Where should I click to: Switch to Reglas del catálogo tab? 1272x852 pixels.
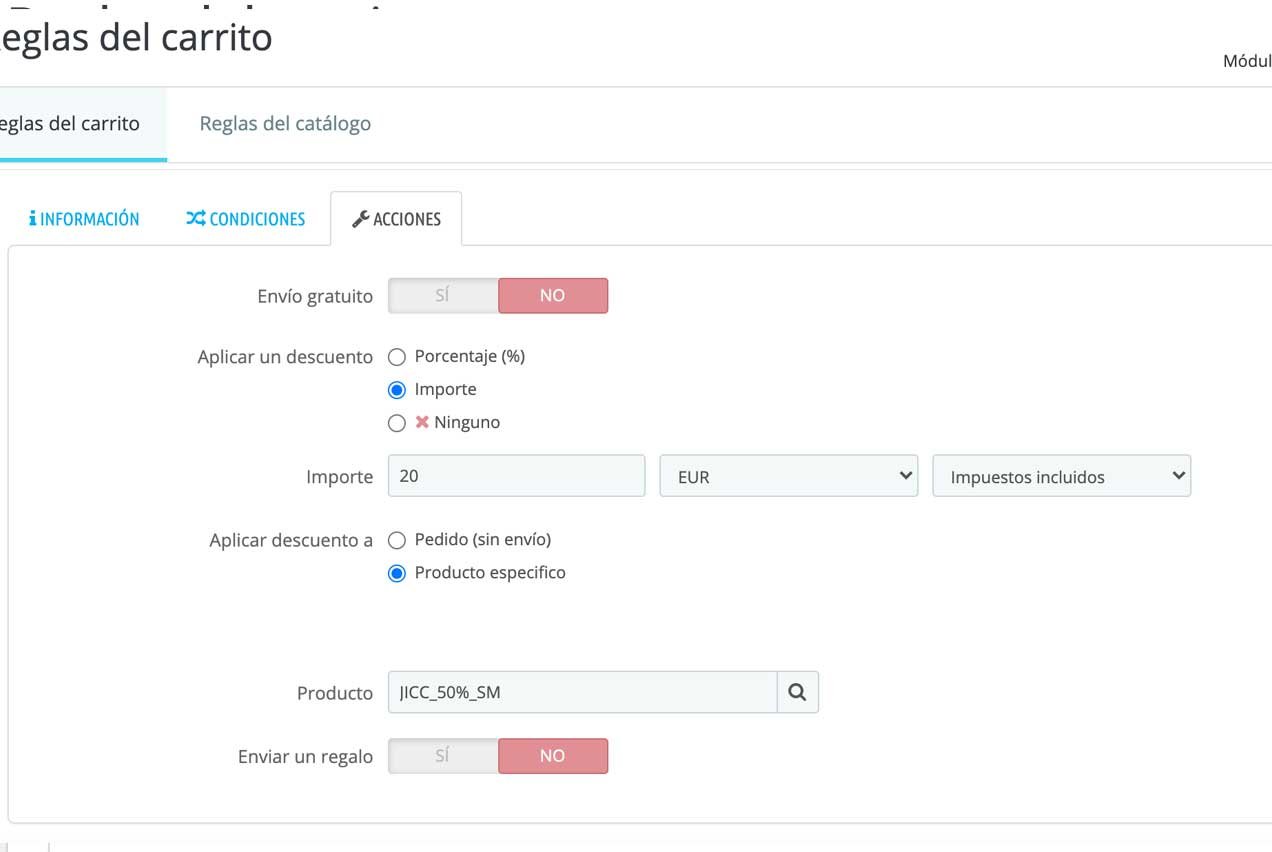point(285,124)
